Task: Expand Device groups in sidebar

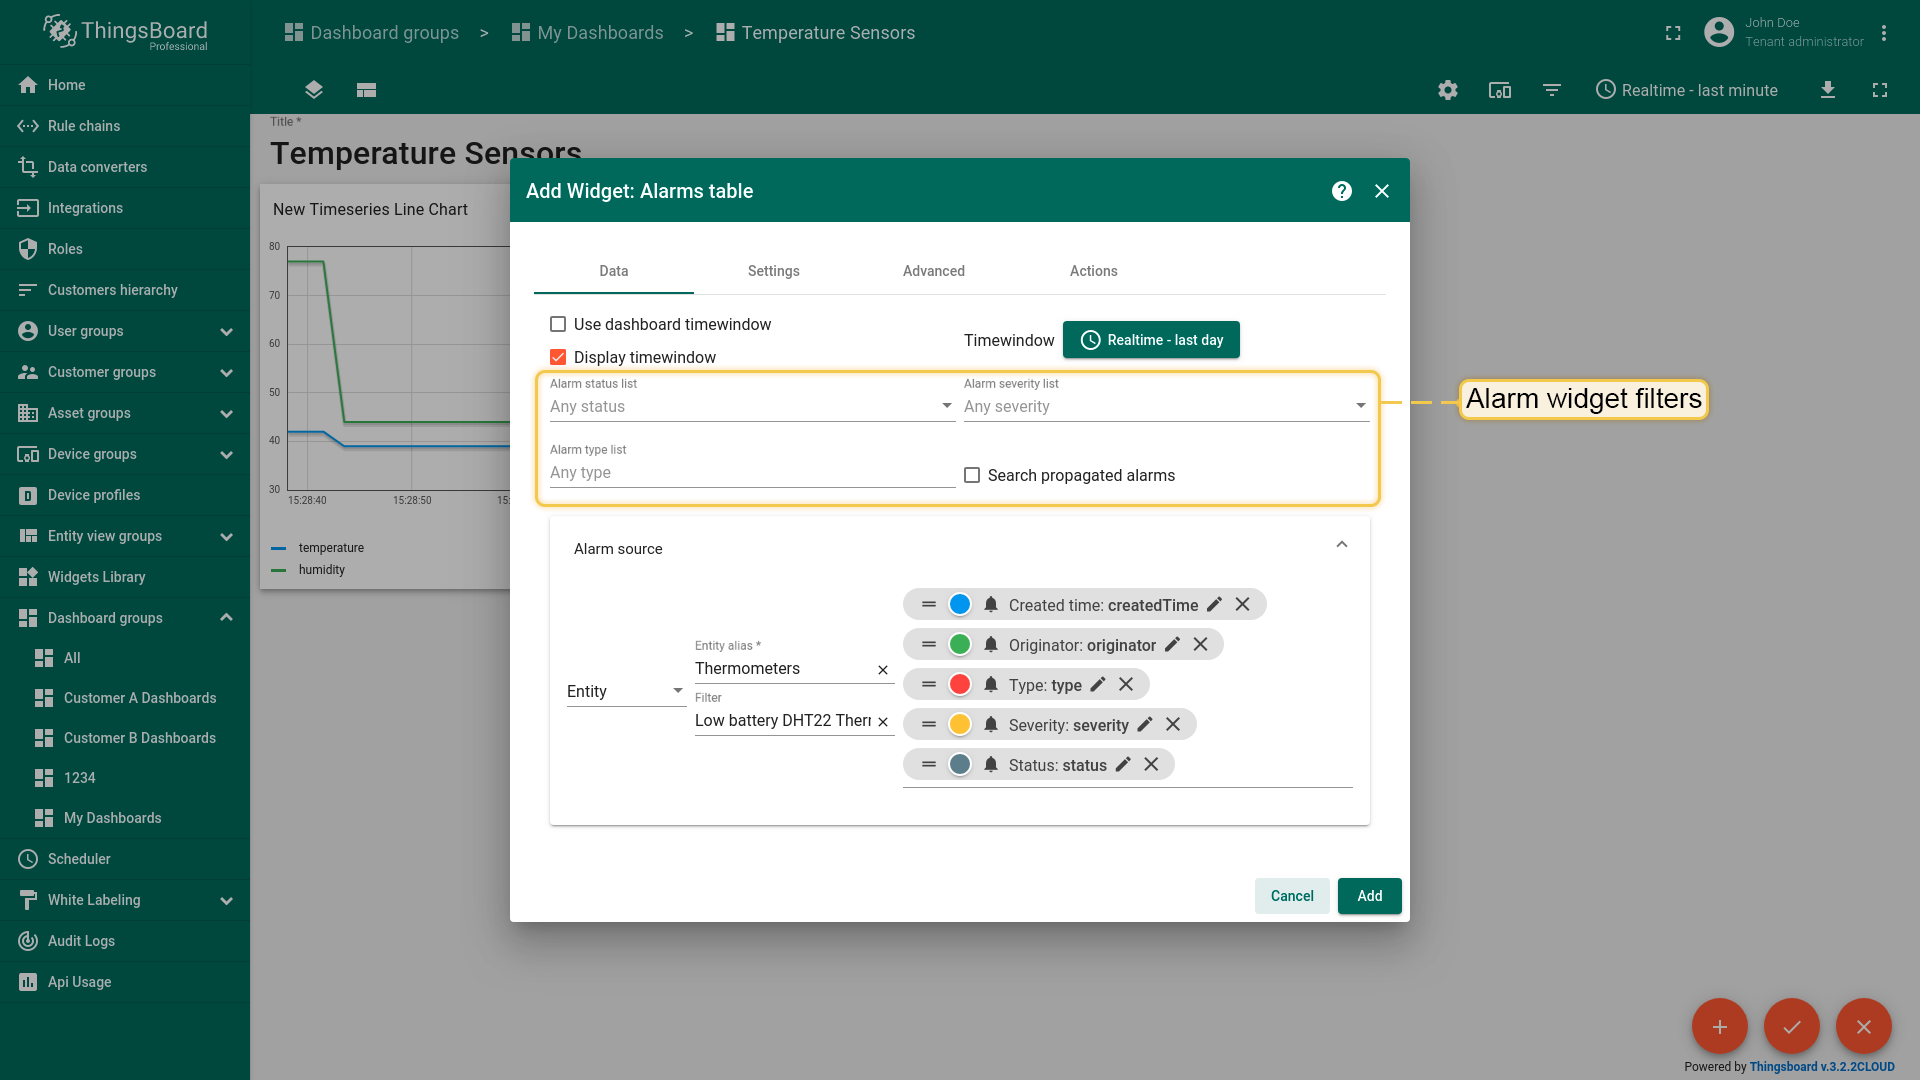Action: pos(226,454)
